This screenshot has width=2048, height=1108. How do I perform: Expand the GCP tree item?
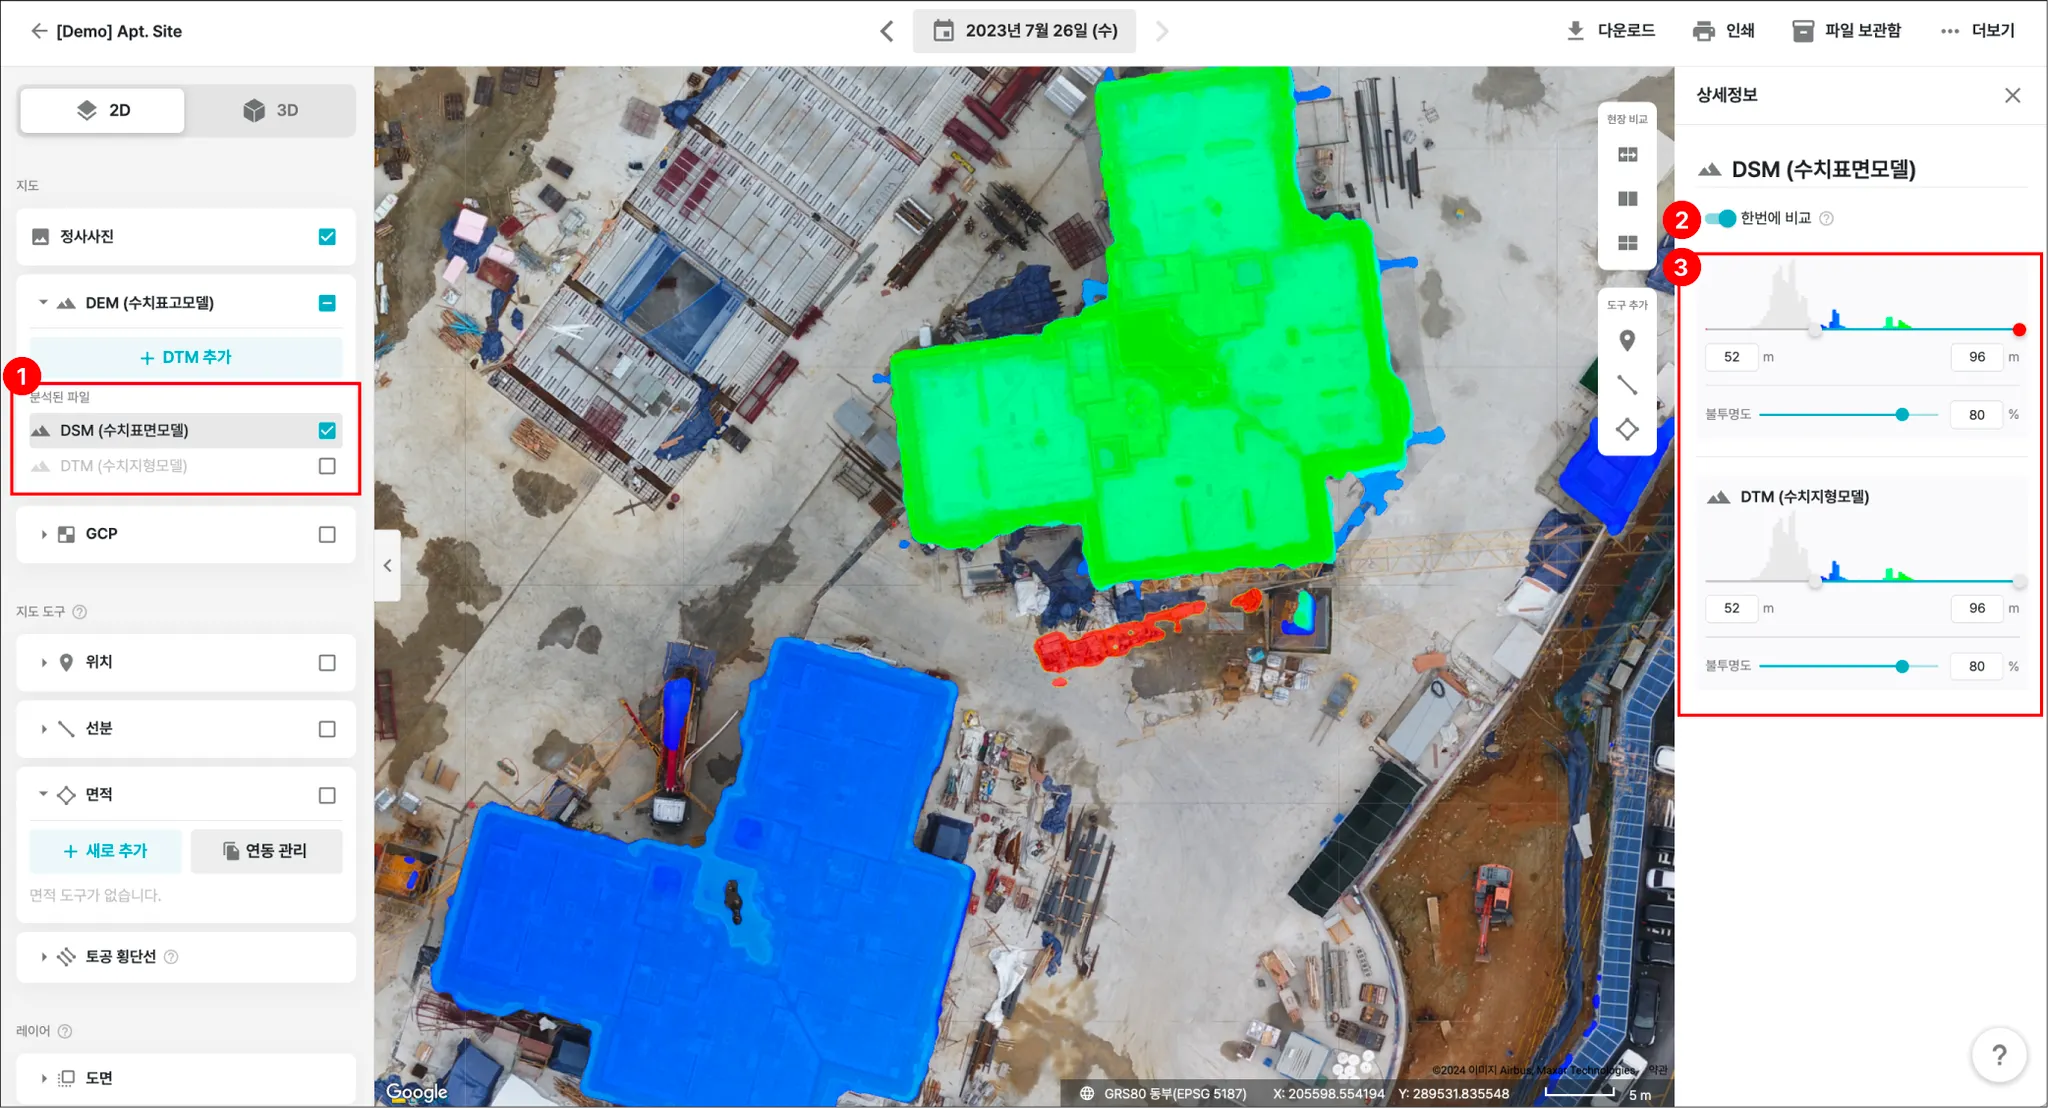click(x=44, y=535)
